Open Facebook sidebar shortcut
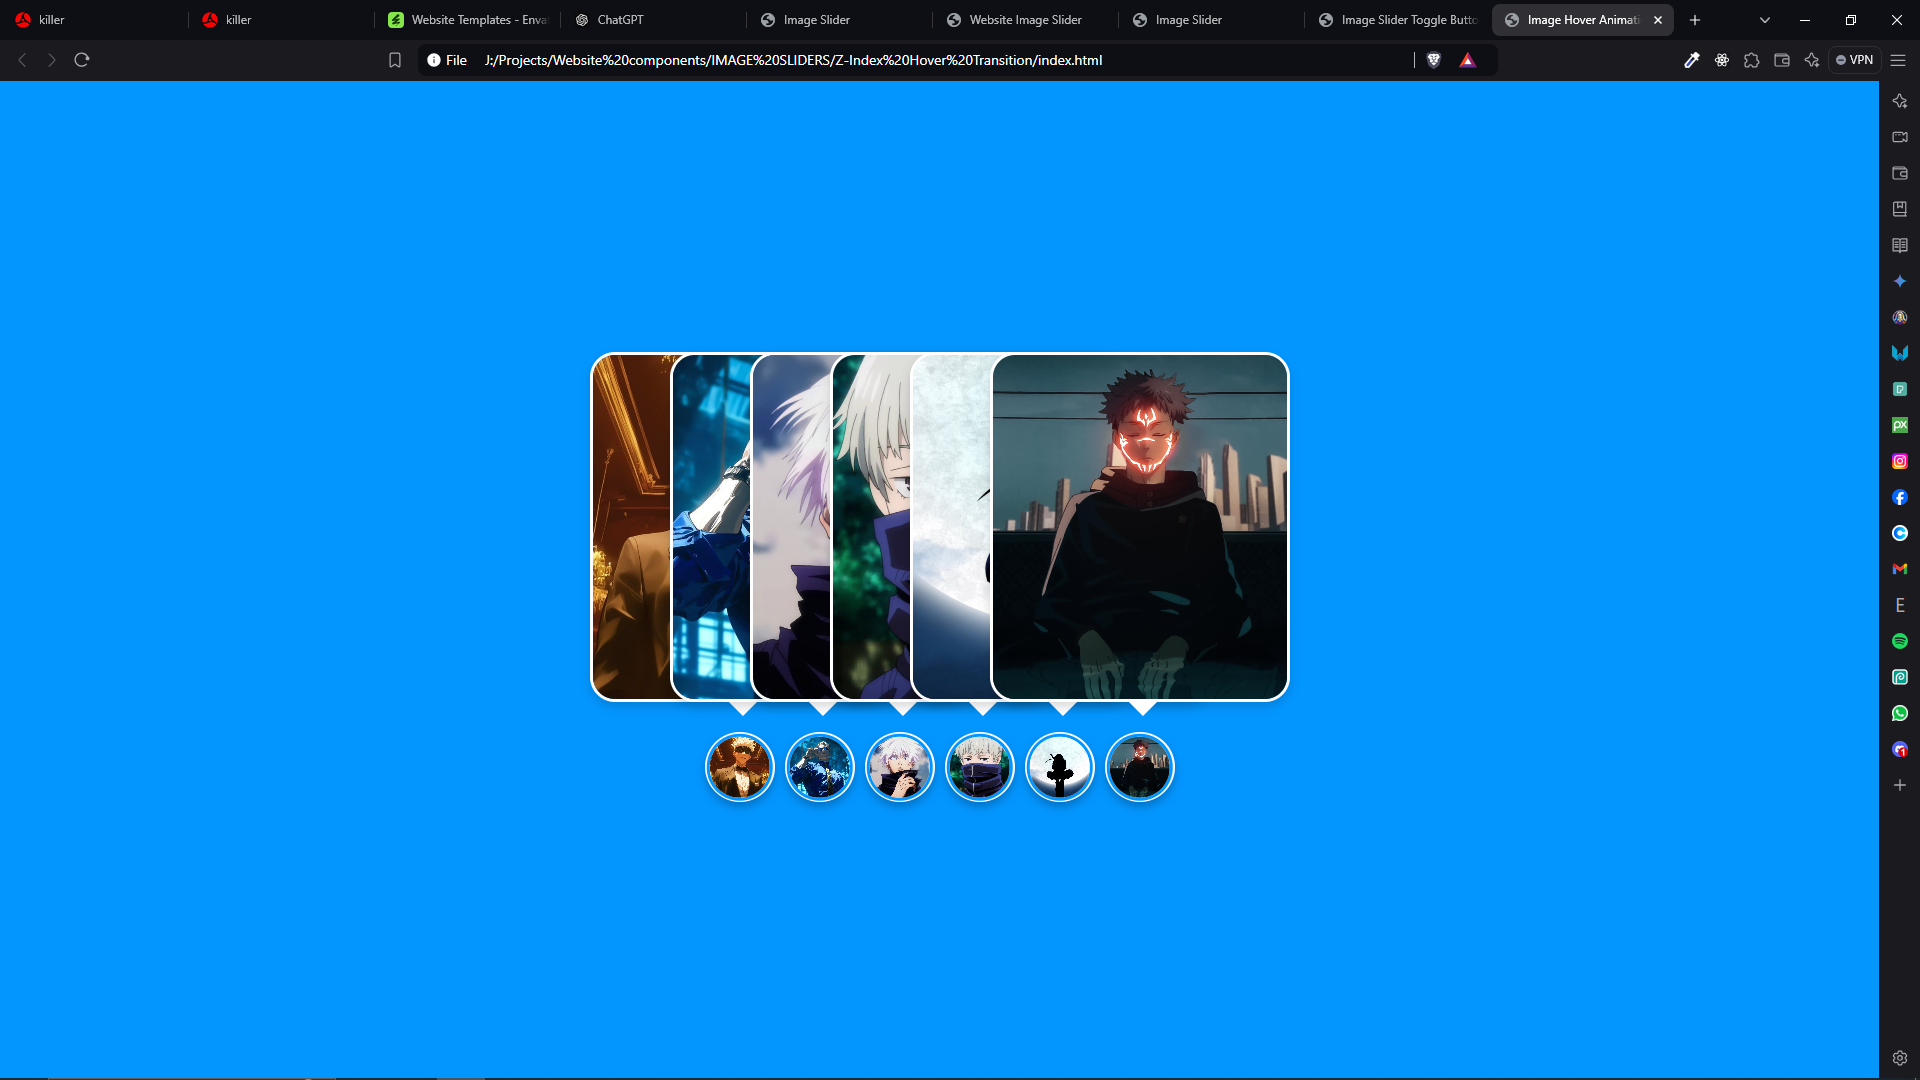The image size is (1920, 1080). (1900, 497)
